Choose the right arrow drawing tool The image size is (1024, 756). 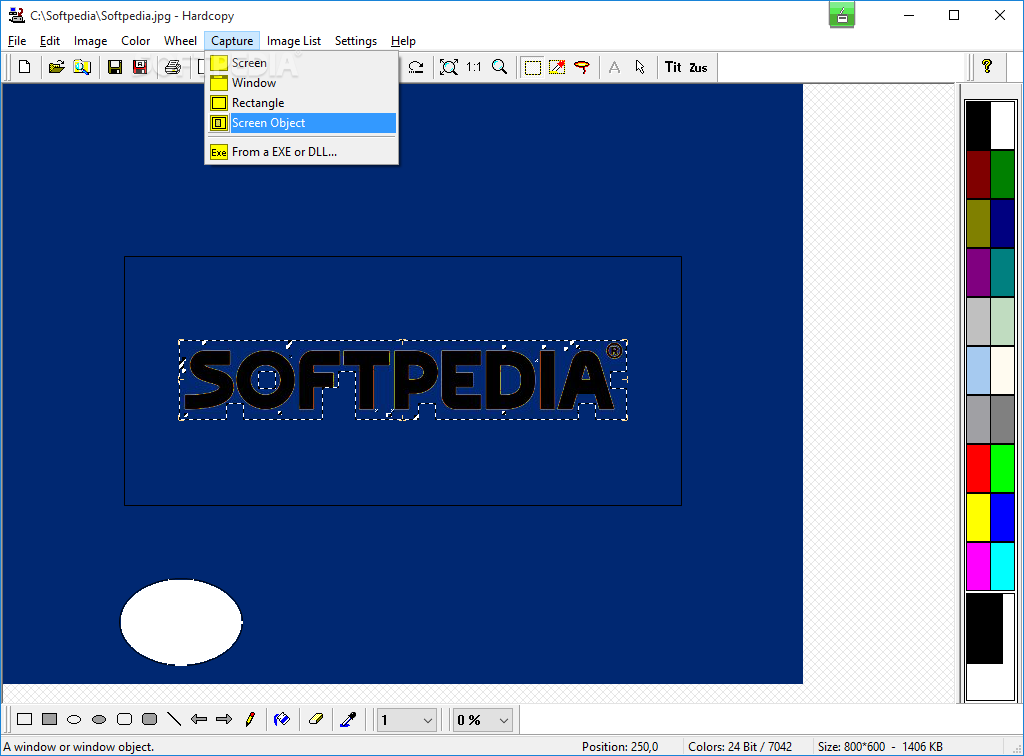[224, 719]
